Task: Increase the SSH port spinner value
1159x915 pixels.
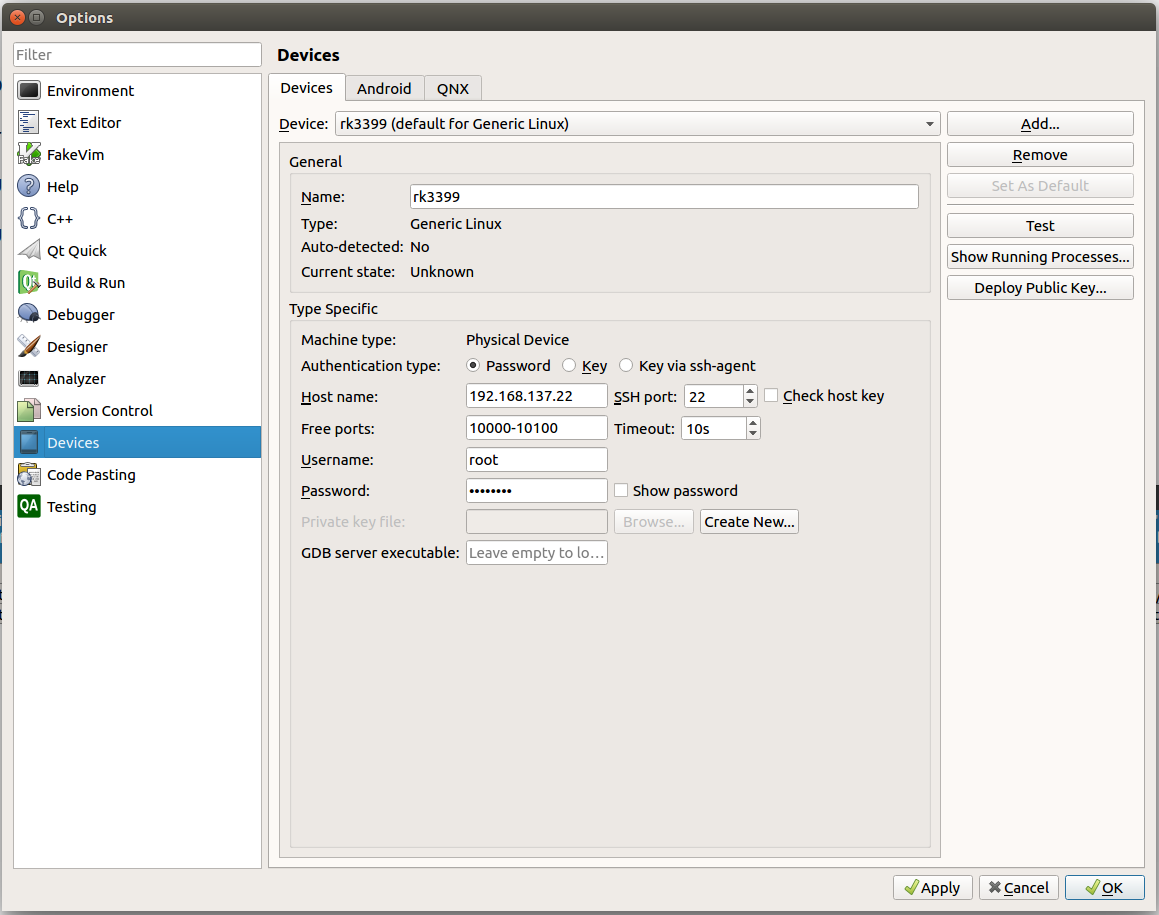Action: [750, 391]
